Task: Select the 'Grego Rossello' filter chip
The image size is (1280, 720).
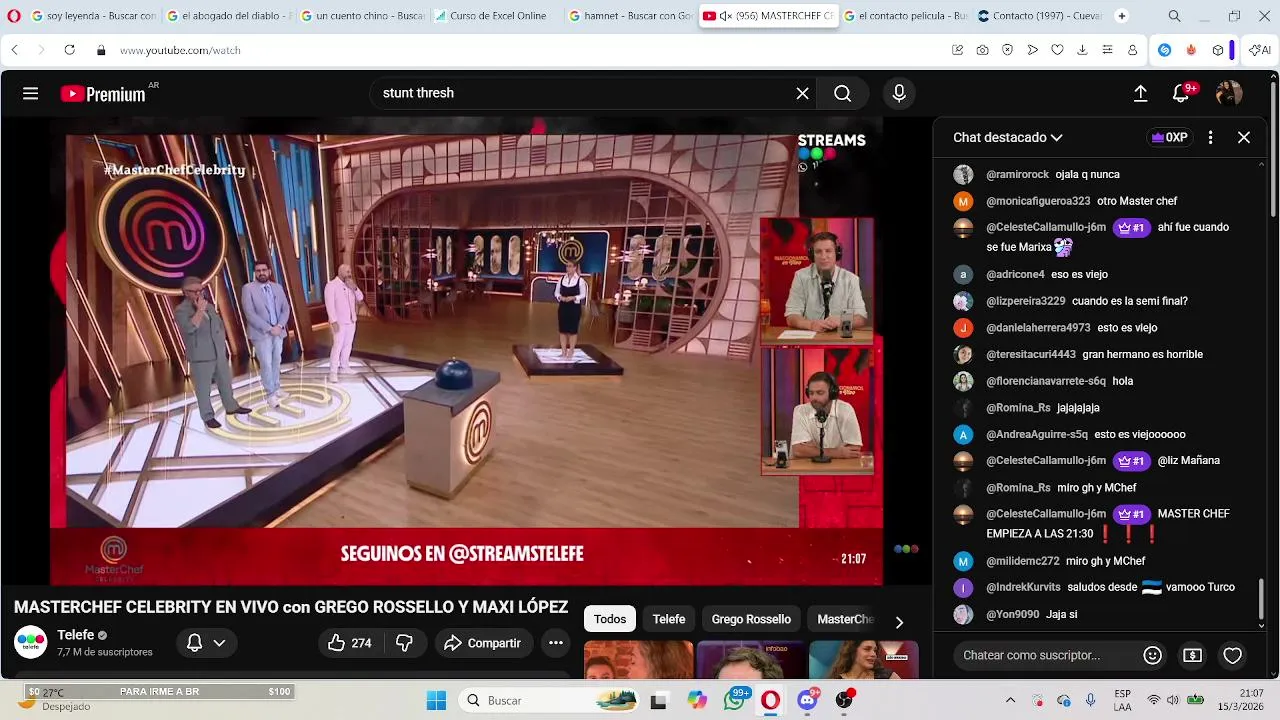Action: [751, 619]
